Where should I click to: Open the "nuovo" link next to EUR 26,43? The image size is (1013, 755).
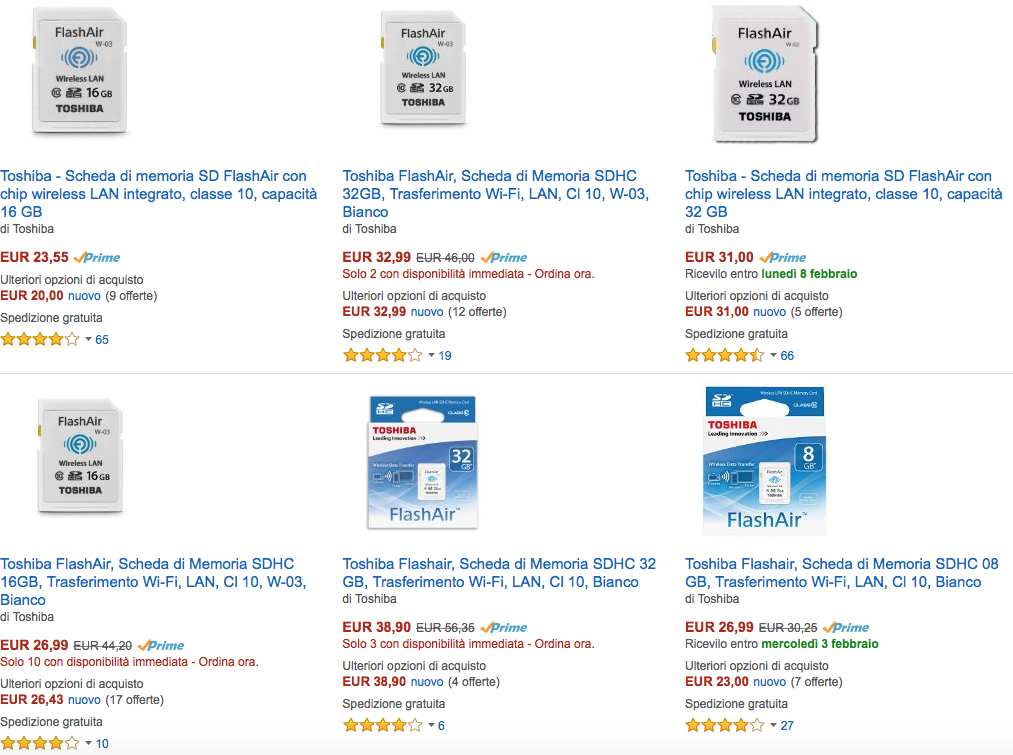[x=84, y=700]
